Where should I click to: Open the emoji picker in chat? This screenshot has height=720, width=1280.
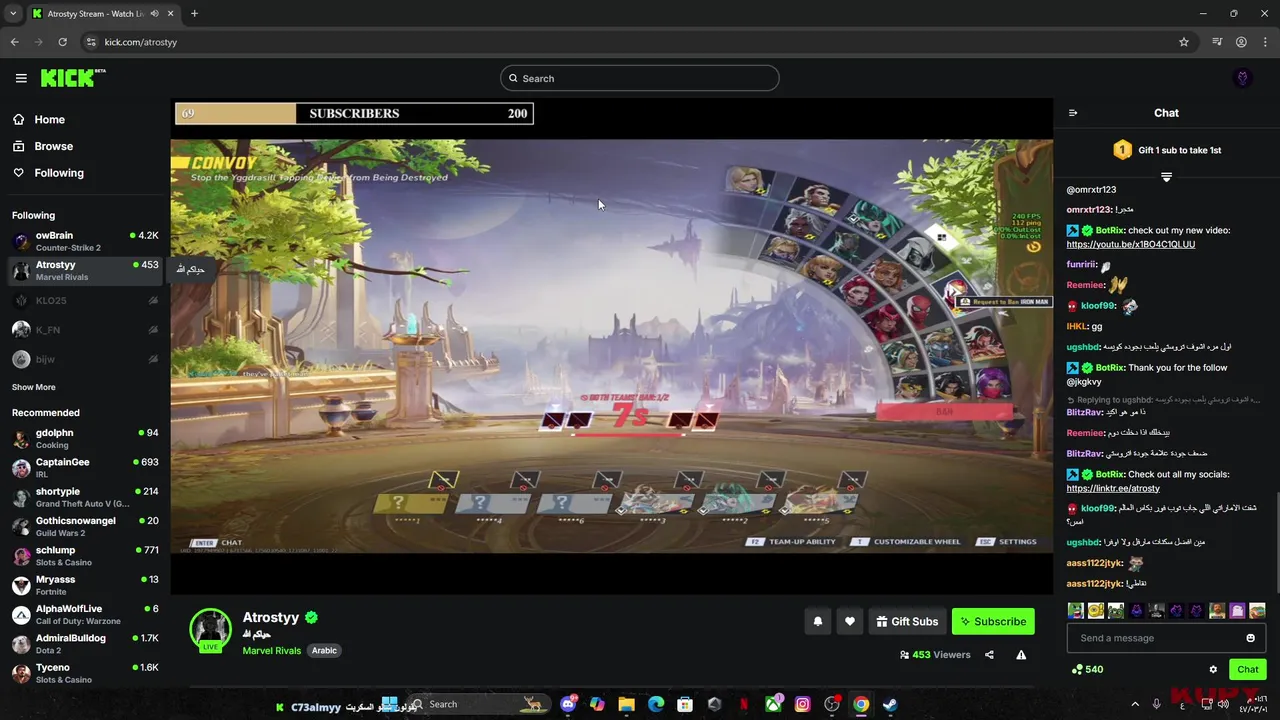click(x=1250, y=638)
